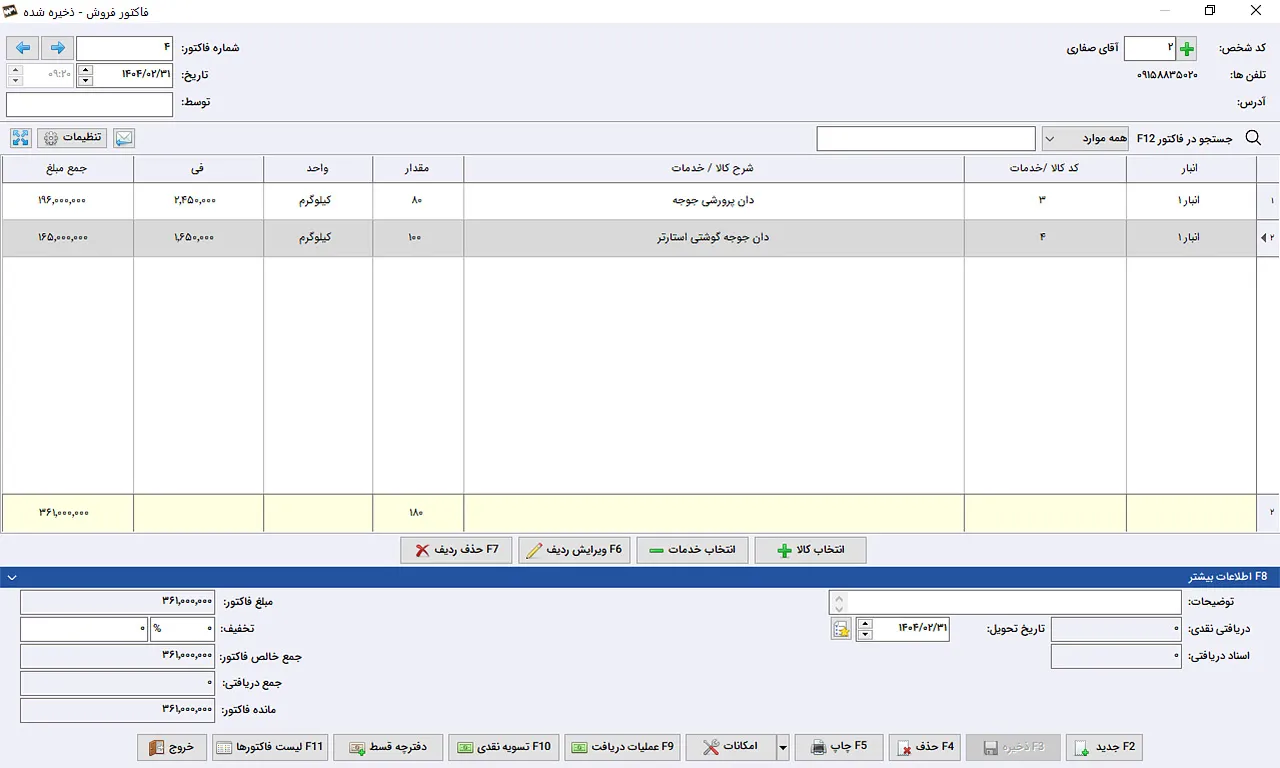
Task: Click delivery date stepper arrows
Action: click(x=865, y=629)
